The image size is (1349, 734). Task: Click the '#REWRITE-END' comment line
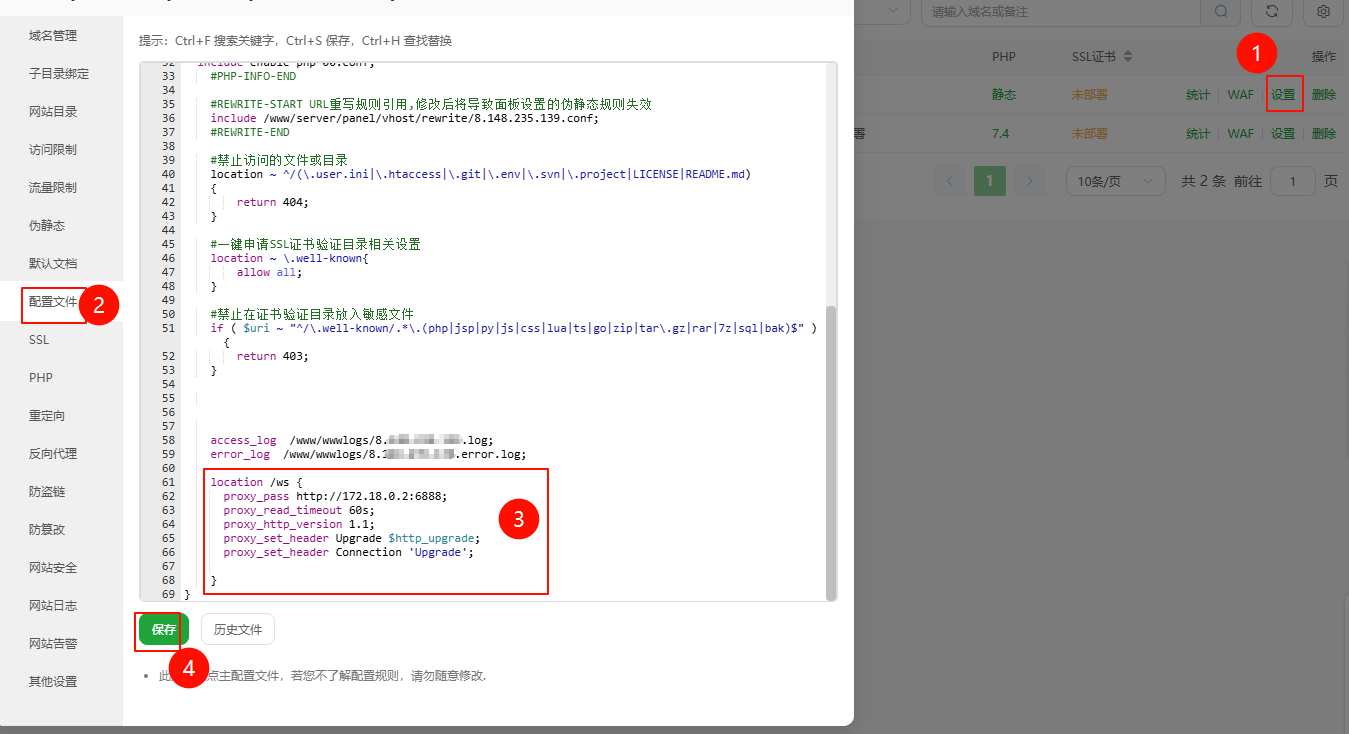[250, 132]
